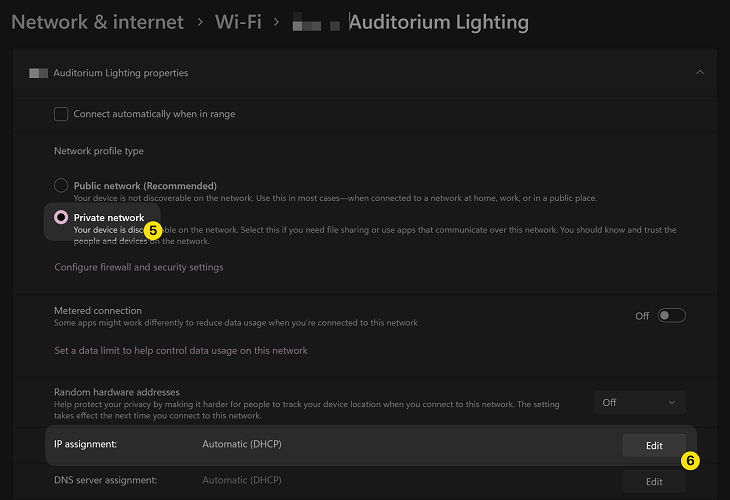Choose the Private network profile type
The image size is (730, 500).
[x=61, y=217]
